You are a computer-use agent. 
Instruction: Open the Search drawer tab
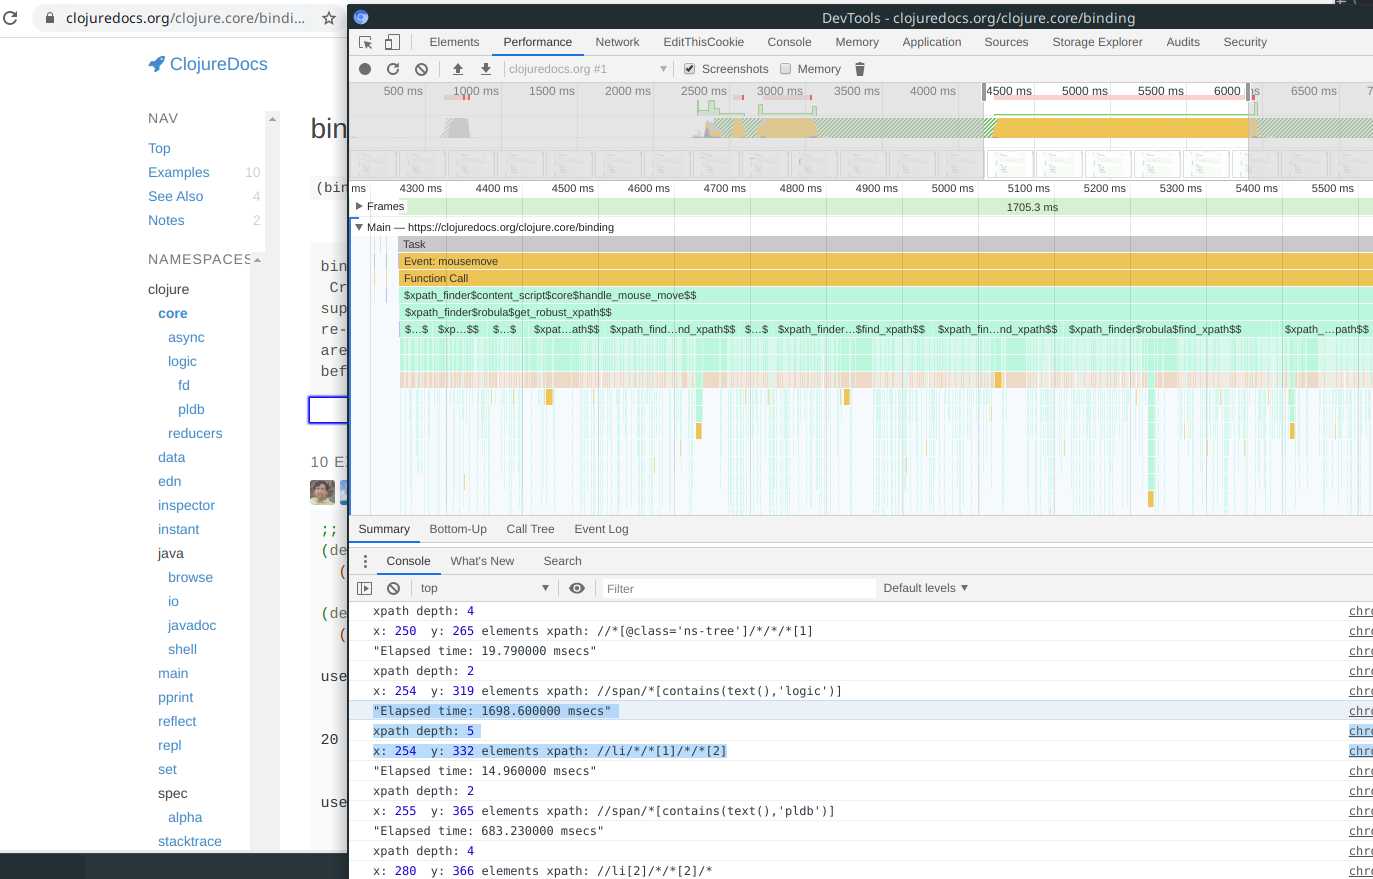coord(562,561)
